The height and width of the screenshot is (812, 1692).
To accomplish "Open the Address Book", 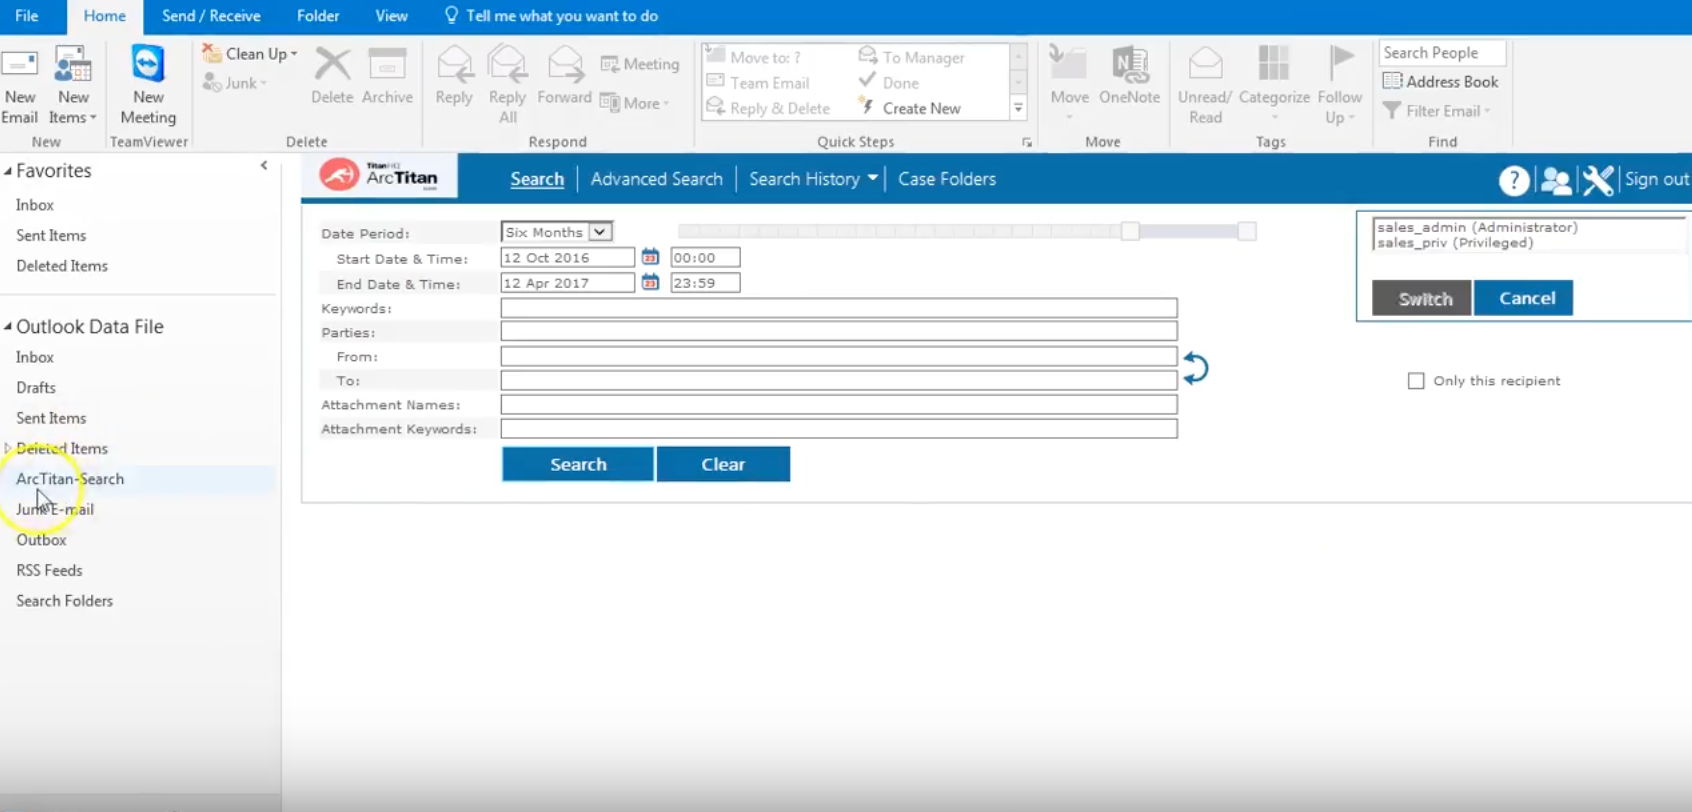I will (1441, 82).
